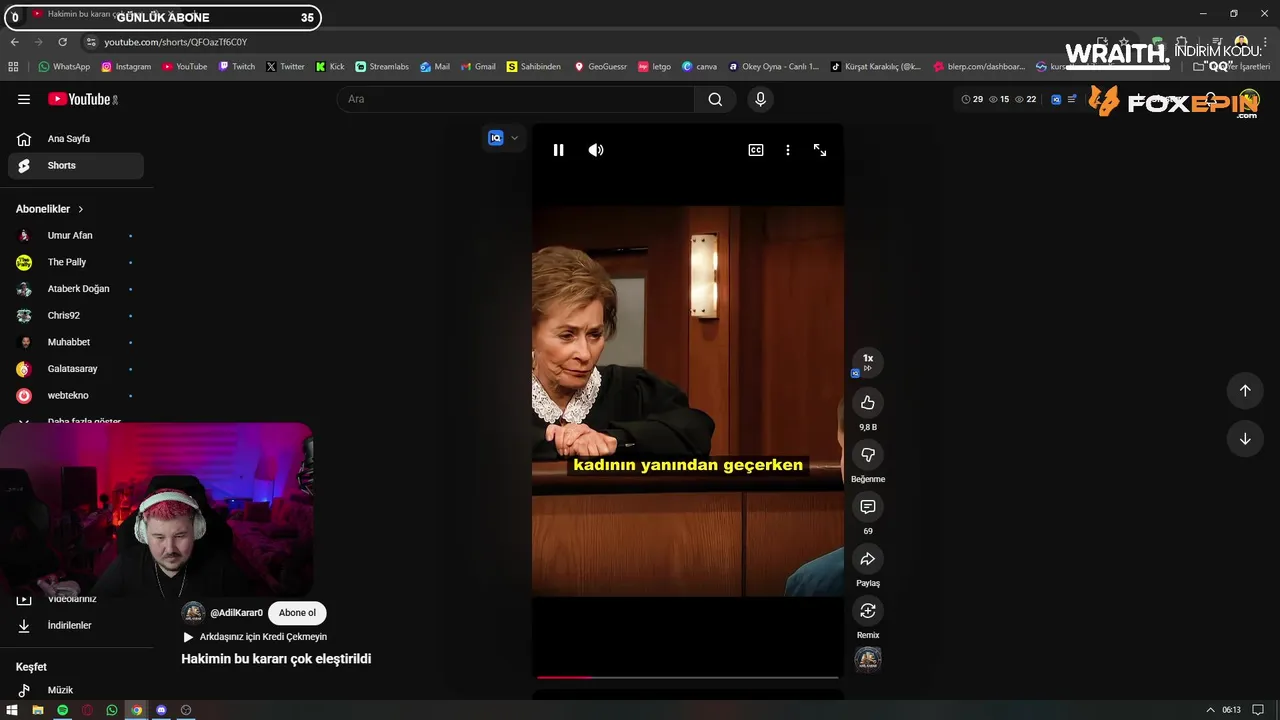Image resolution: width=1280 pixels, height=720 pixels.
Task: Open the comments with 69 replies
Action: [868, 507]
